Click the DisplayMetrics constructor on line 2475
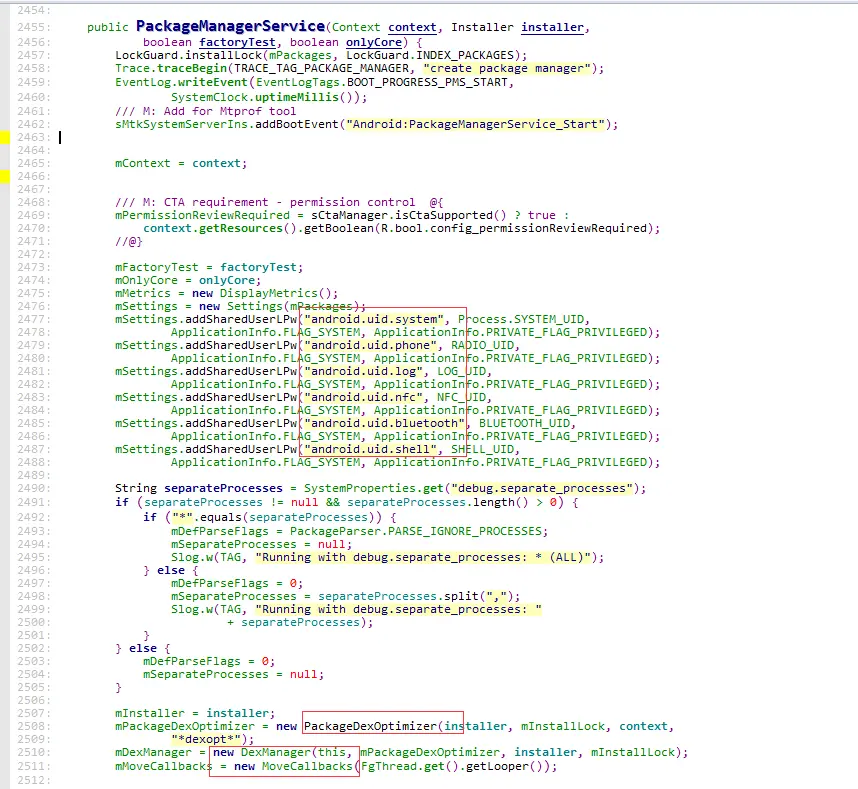The height and width of the screenshot is (789, 858). 268,293
